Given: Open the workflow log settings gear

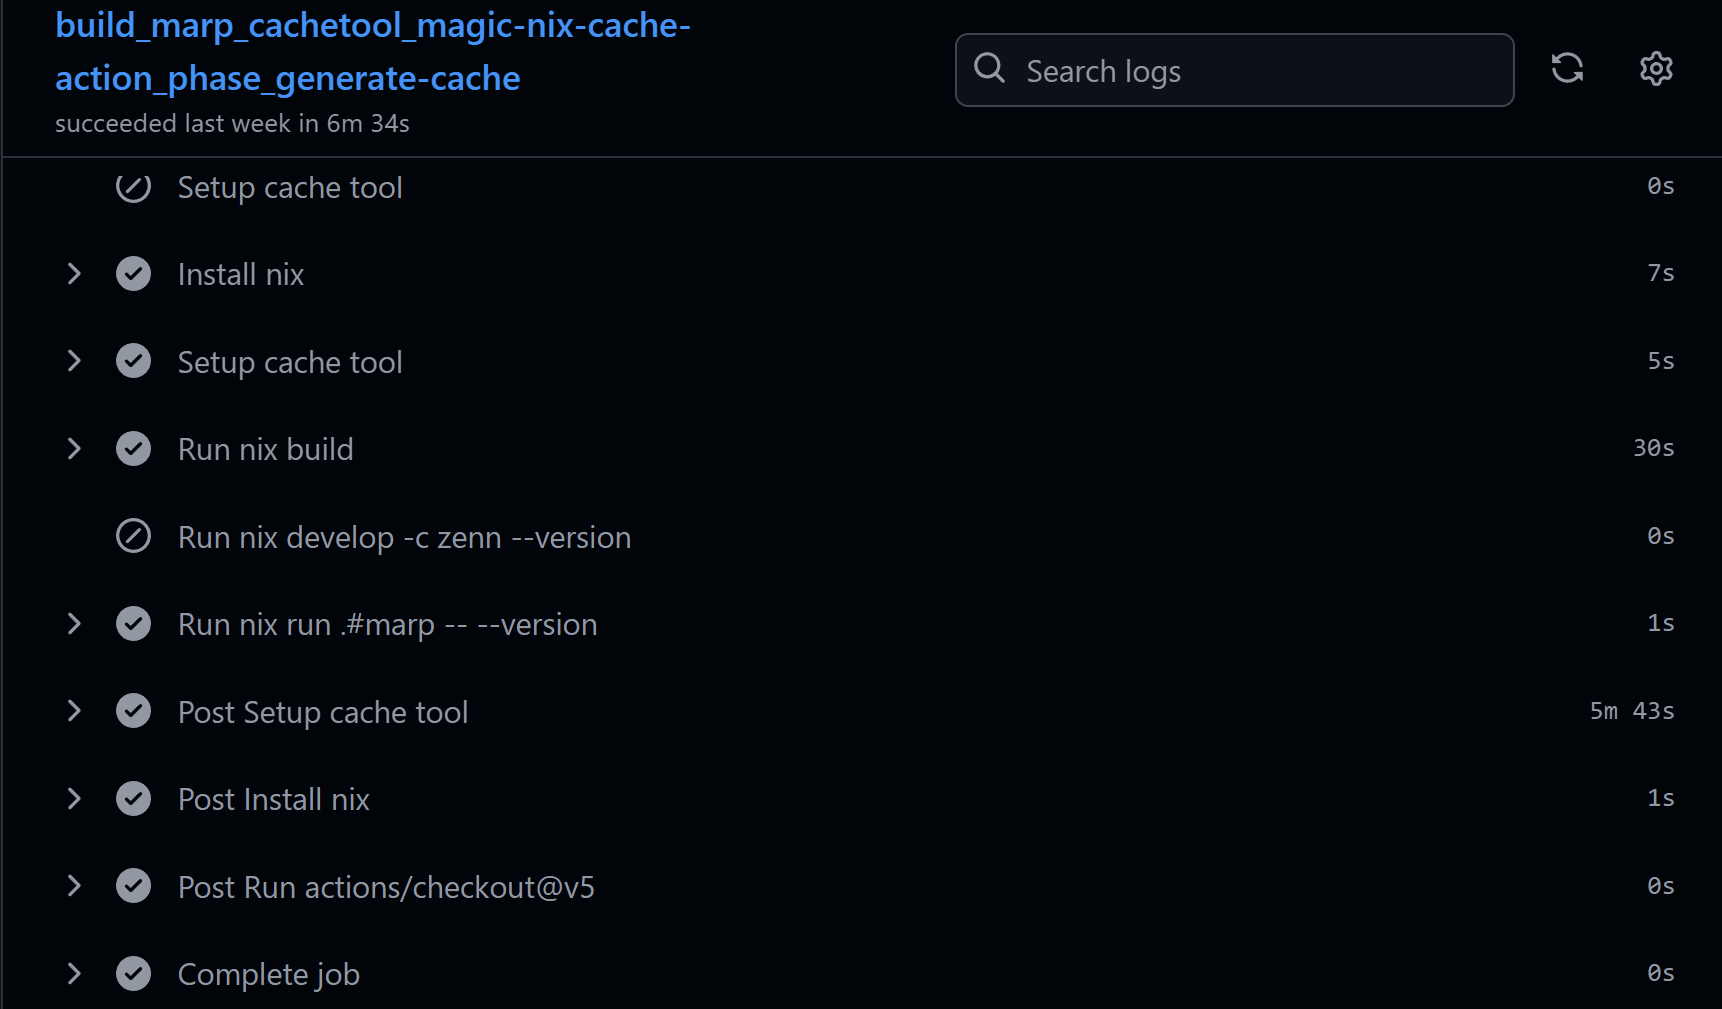Looking at the screenshot, I should pyautogui.click(x=1655, y=69).
